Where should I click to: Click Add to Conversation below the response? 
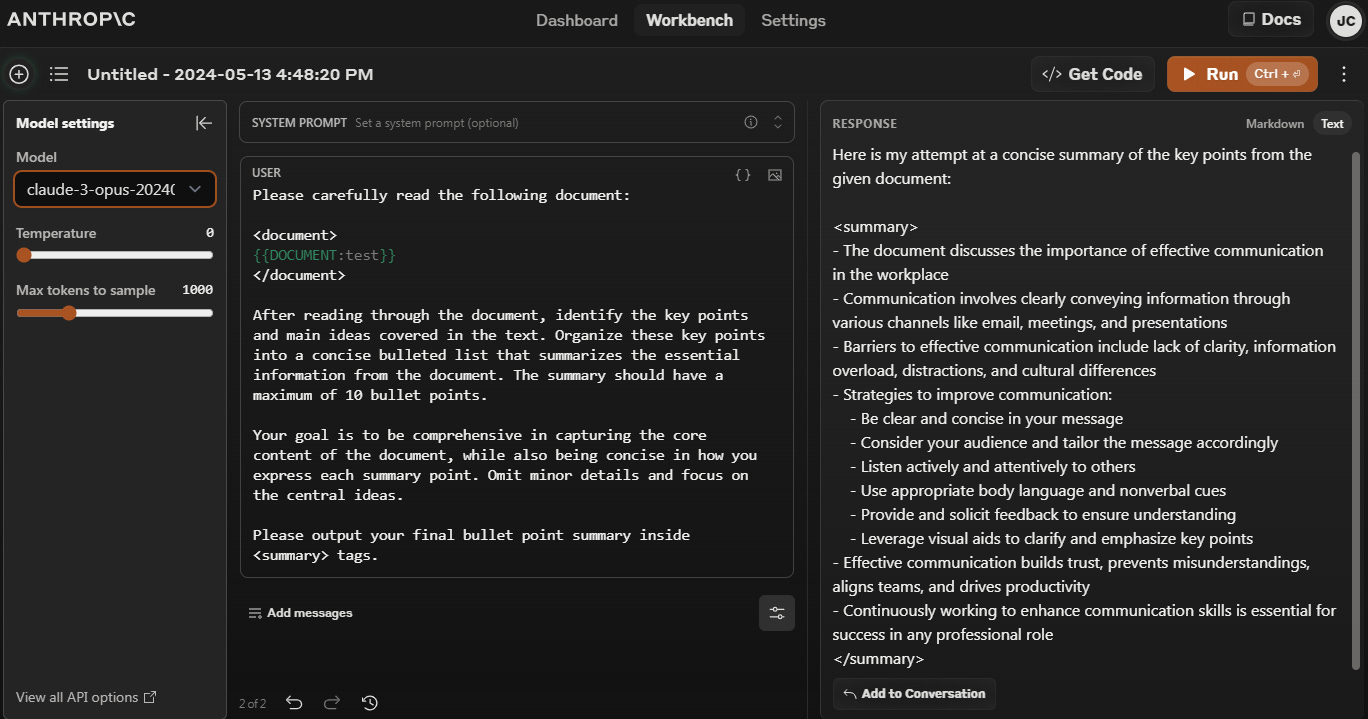click(x=913, y=693)
